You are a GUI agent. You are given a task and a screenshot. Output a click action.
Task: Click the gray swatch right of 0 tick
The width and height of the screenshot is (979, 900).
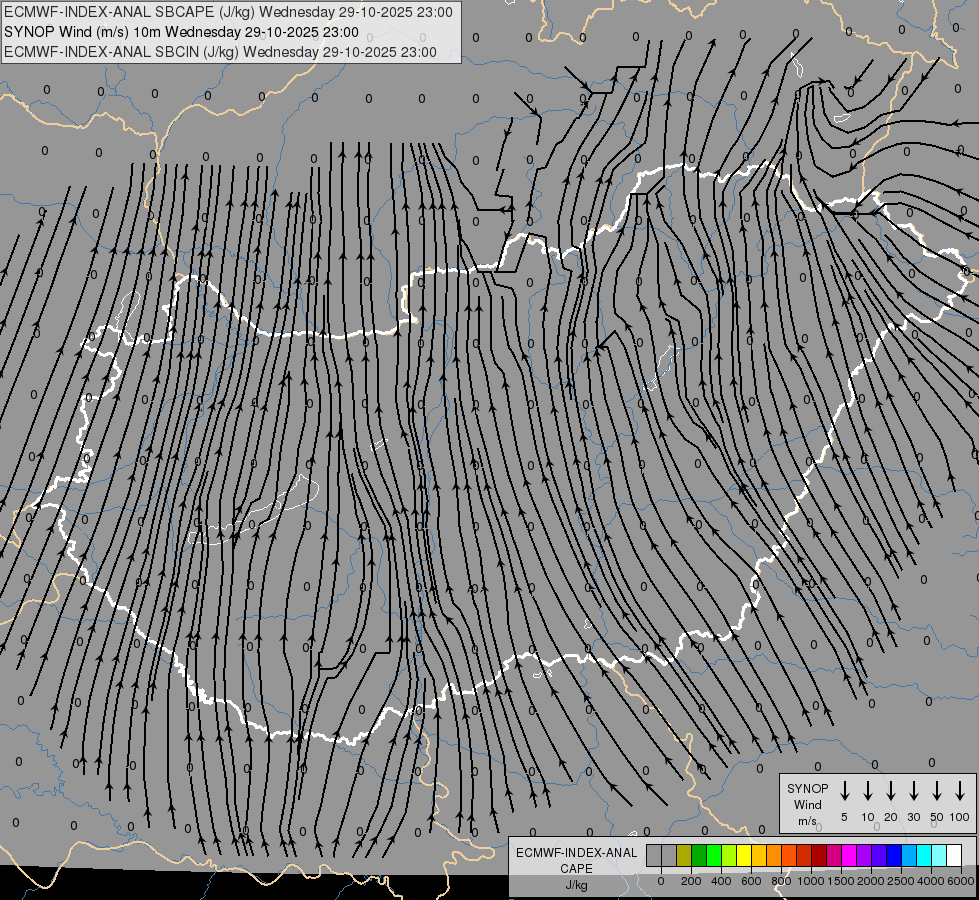tap(669, 855)
